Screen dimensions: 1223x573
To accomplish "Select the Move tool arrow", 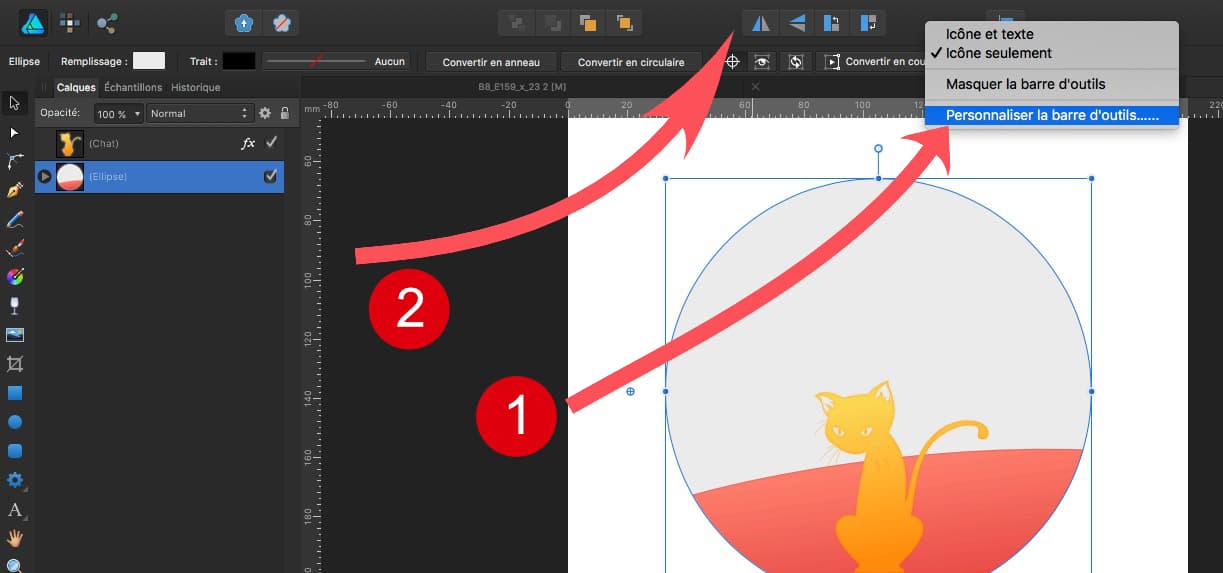I will coord(15,102).
